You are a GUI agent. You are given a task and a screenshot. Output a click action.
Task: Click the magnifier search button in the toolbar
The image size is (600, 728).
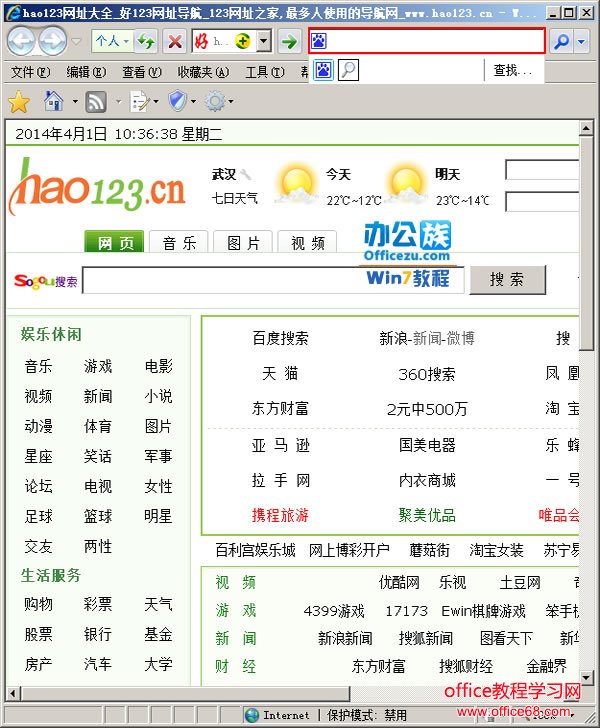561,41
